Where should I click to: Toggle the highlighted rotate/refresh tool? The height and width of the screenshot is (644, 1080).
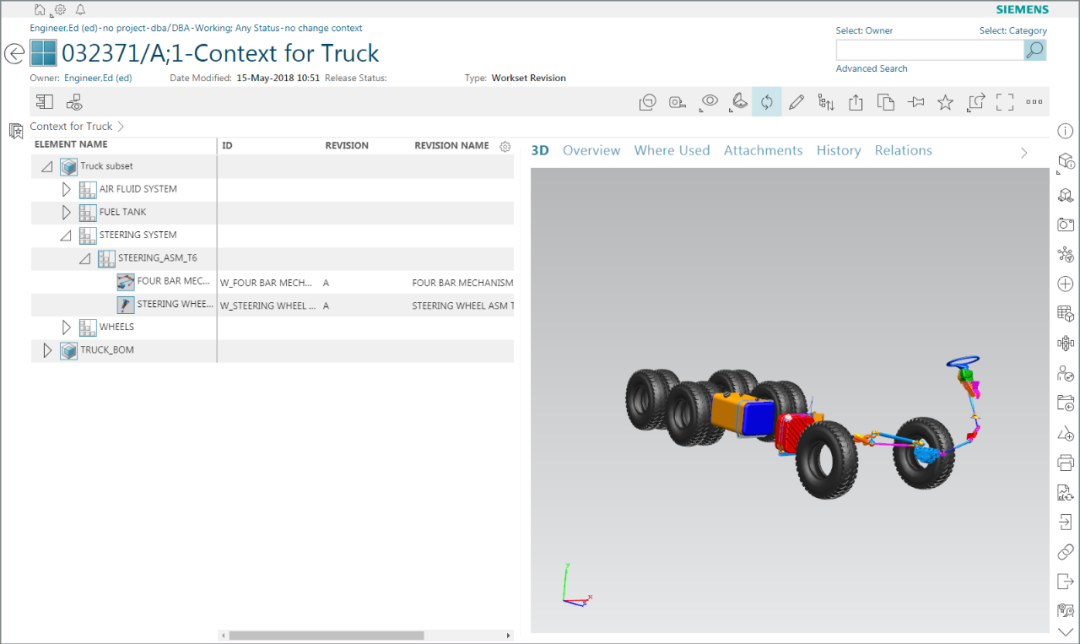(x=767, y=102)
